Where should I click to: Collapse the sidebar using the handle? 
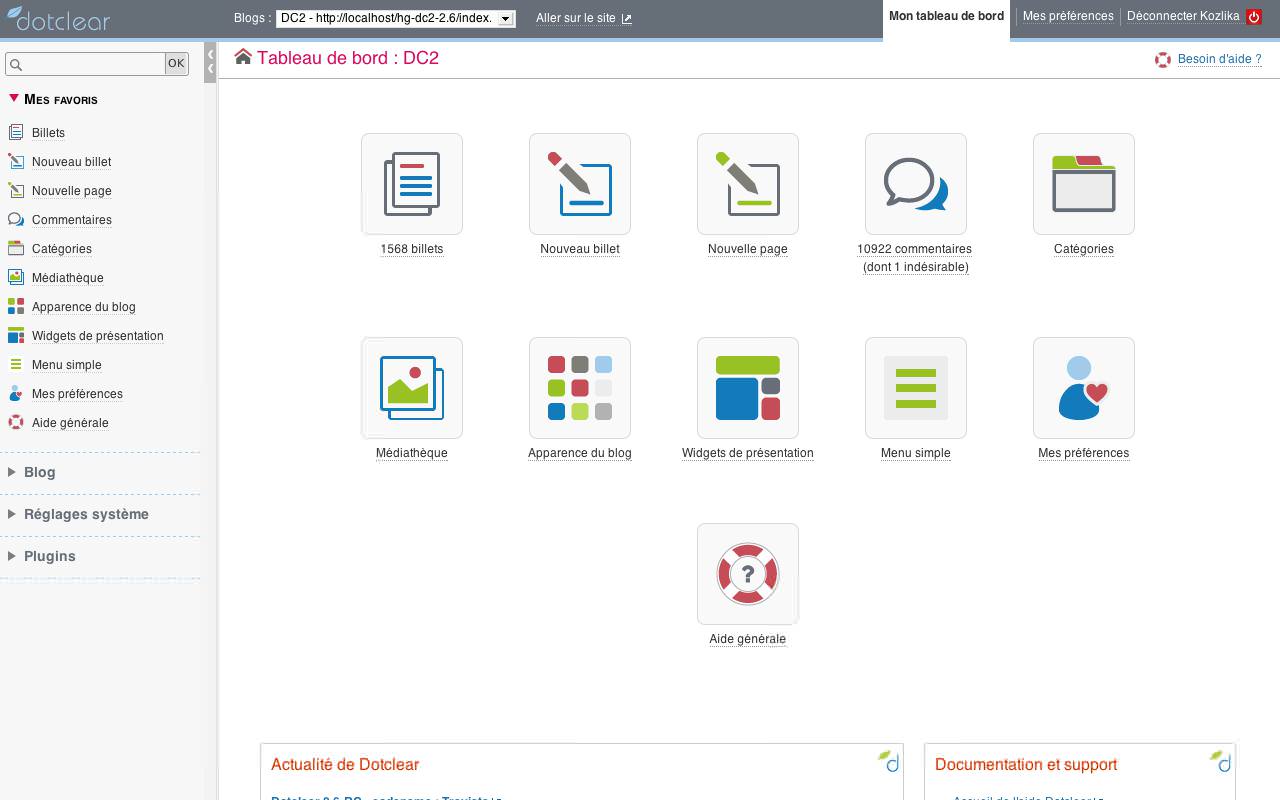(210, 62)
